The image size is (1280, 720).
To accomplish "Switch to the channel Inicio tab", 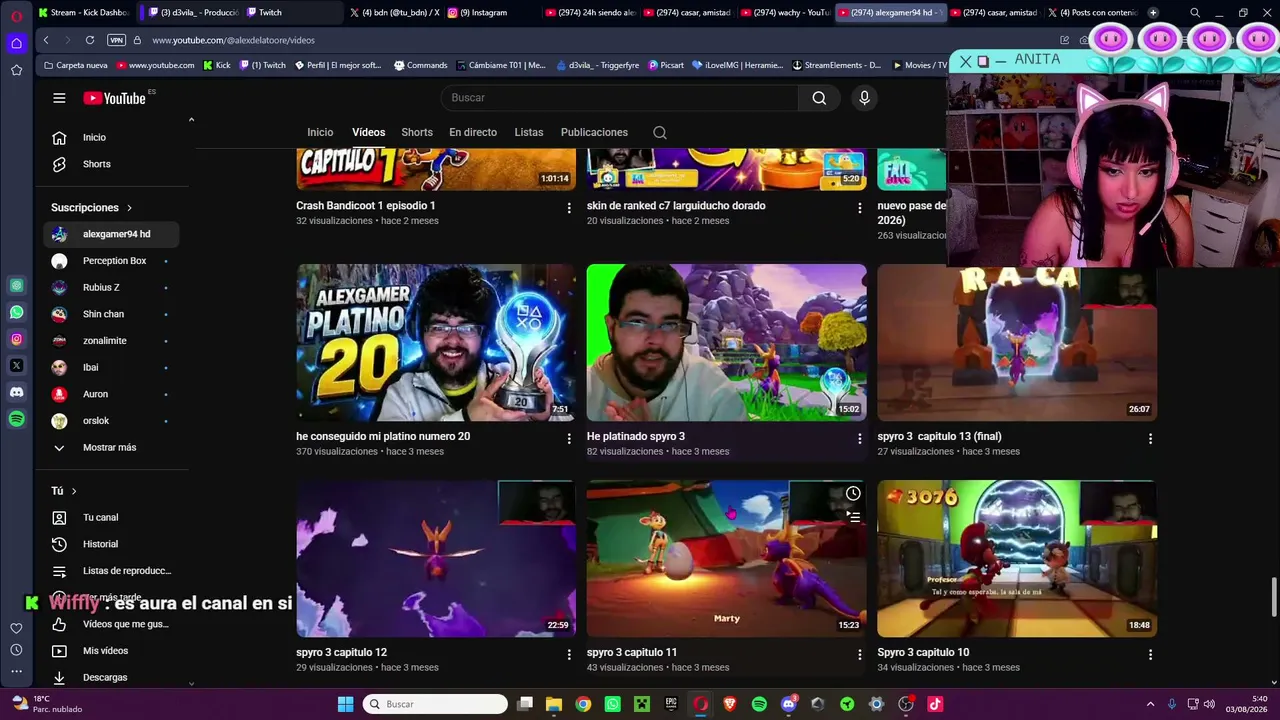I will tap(320, 132).
